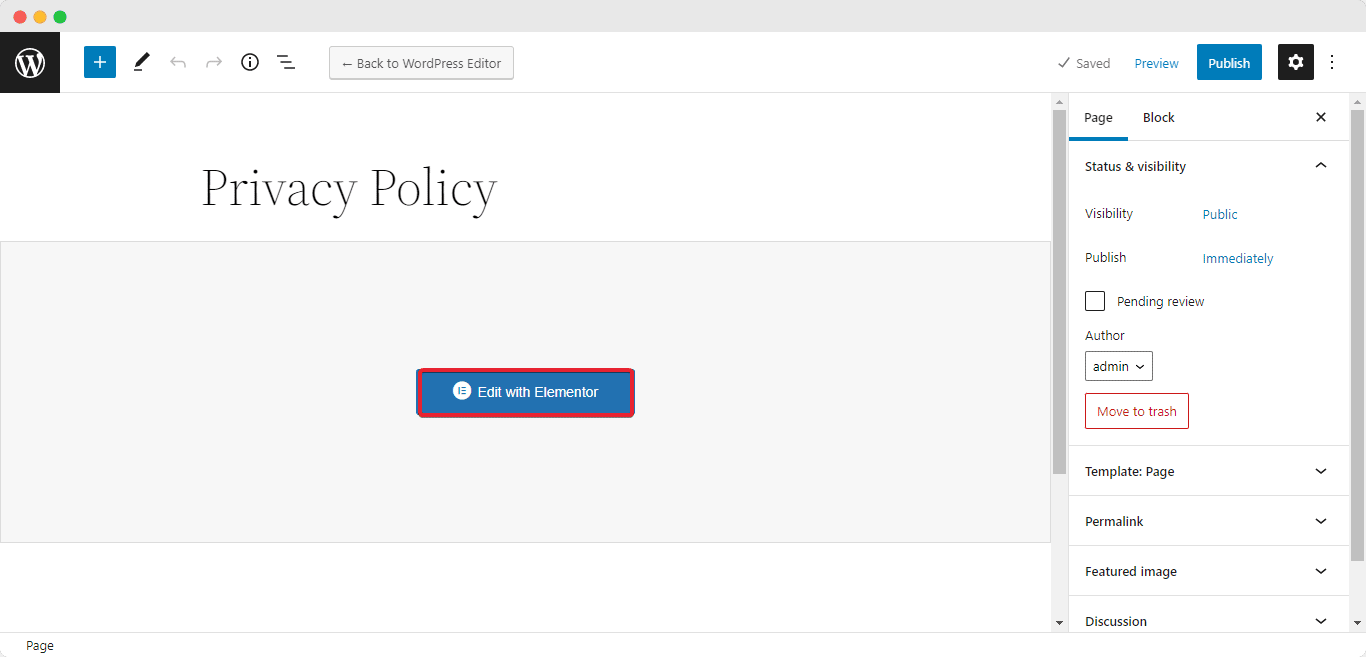
Task: Click the Move to trash button
Action: pos(1136,410)
